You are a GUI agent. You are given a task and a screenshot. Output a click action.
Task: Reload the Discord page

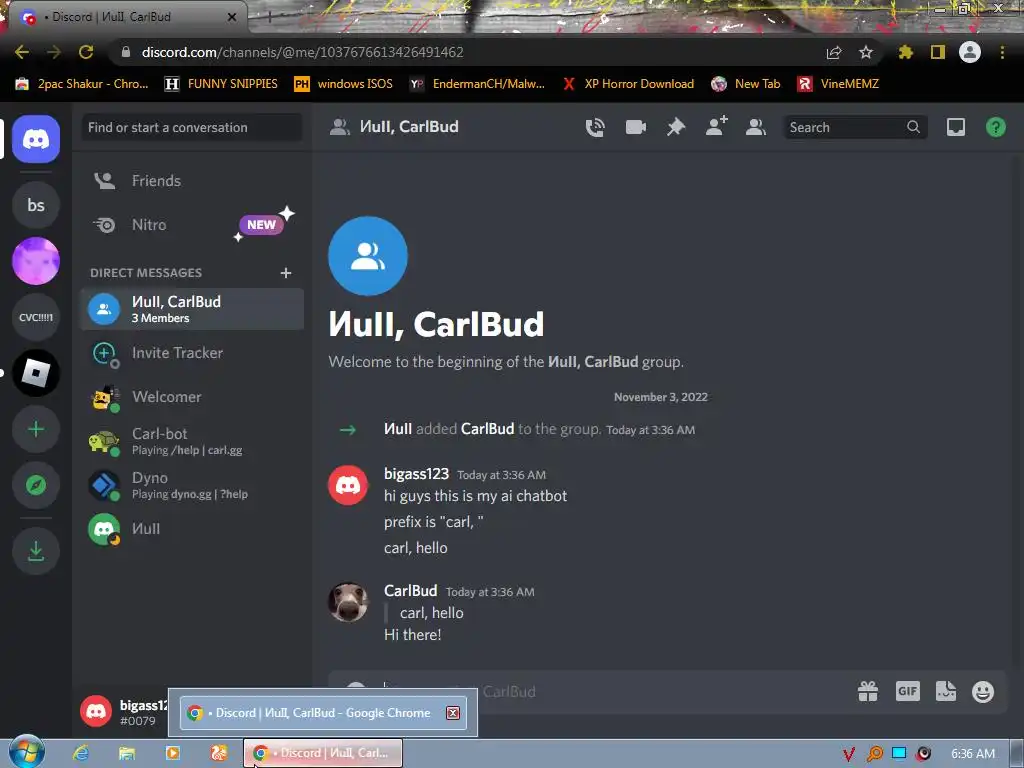click(x=86, y=52)
